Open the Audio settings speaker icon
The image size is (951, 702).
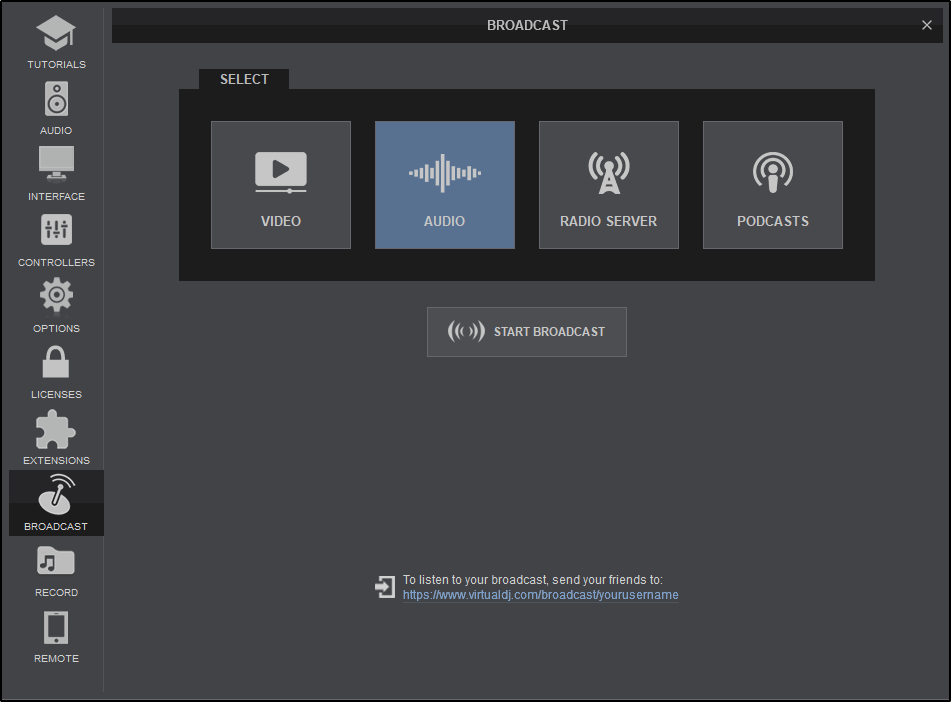tap(56, 101)
